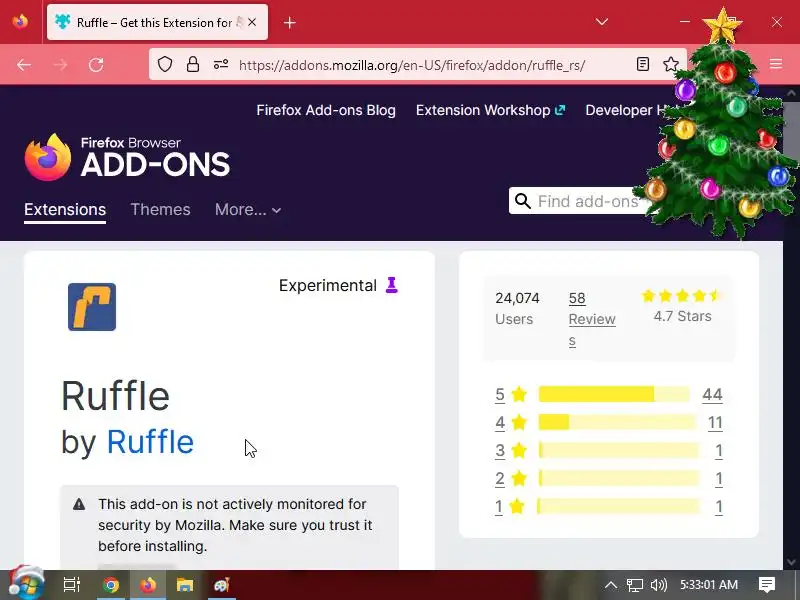Open site permissions icon in address bar
Image resolution: width=800 pixels, height=600 pixels.
(x=221, y=64)
